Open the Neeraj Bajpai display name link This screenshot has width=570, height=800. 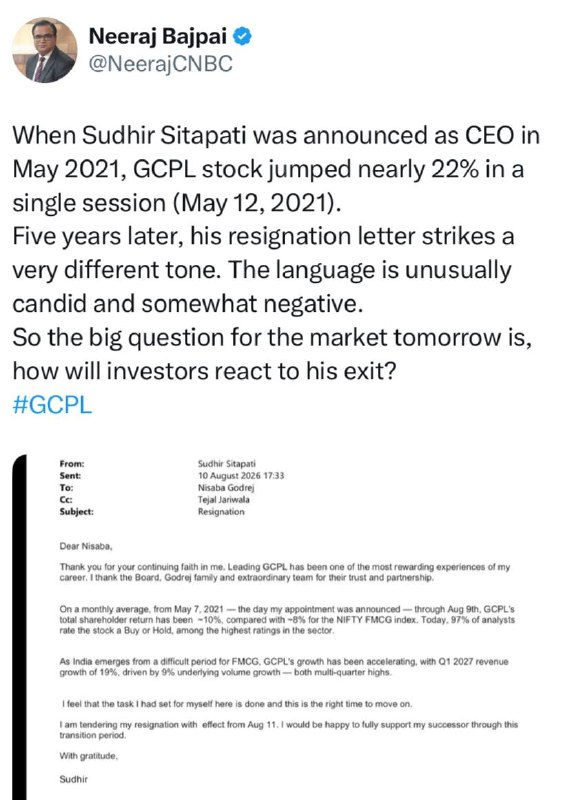158,36
